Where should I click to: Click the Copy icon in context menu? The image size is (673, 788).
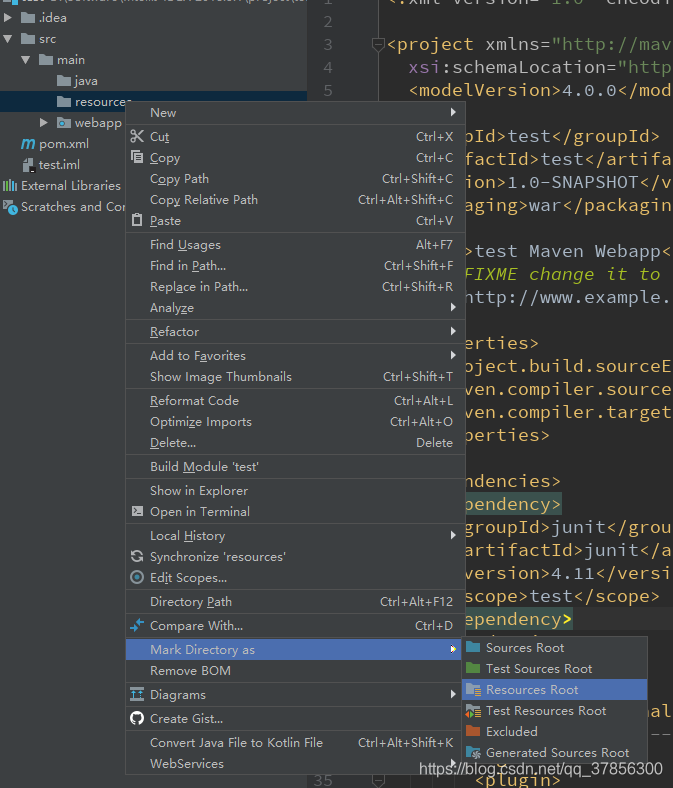point(137,157)
